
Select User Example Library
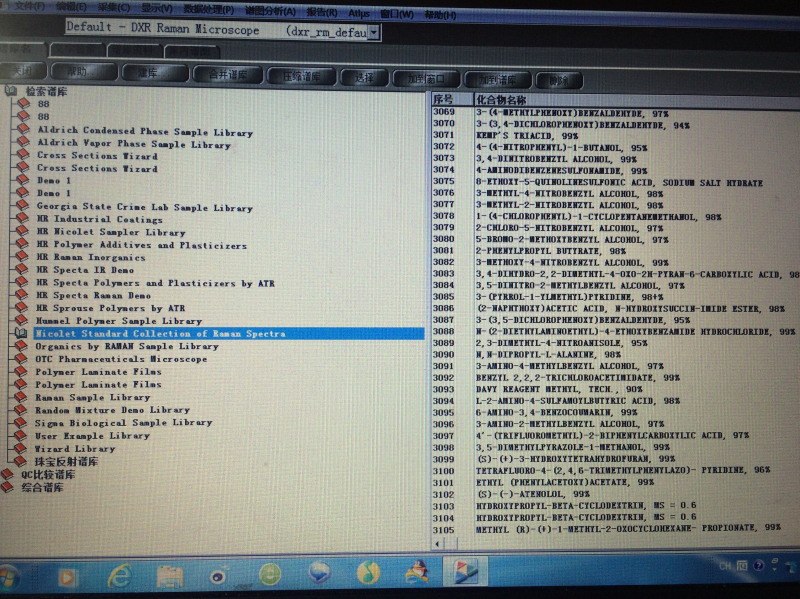[92, 436]
